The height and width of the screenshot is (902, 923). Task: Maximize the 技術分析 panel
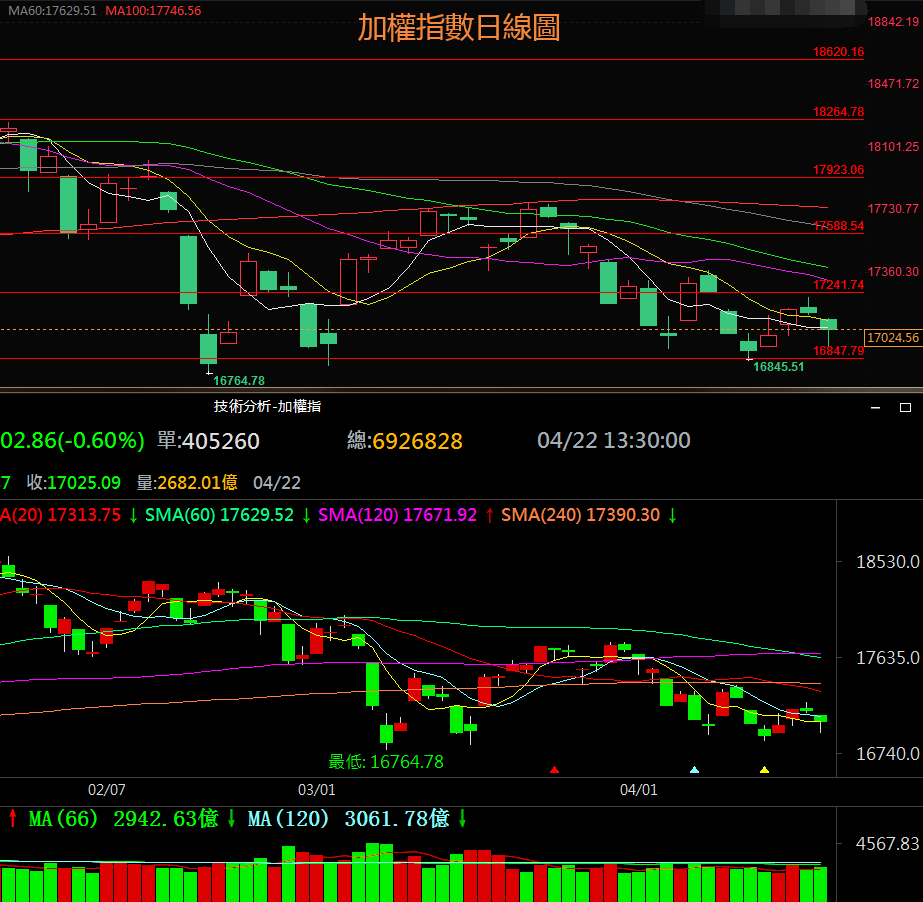(x=906, y=407)
